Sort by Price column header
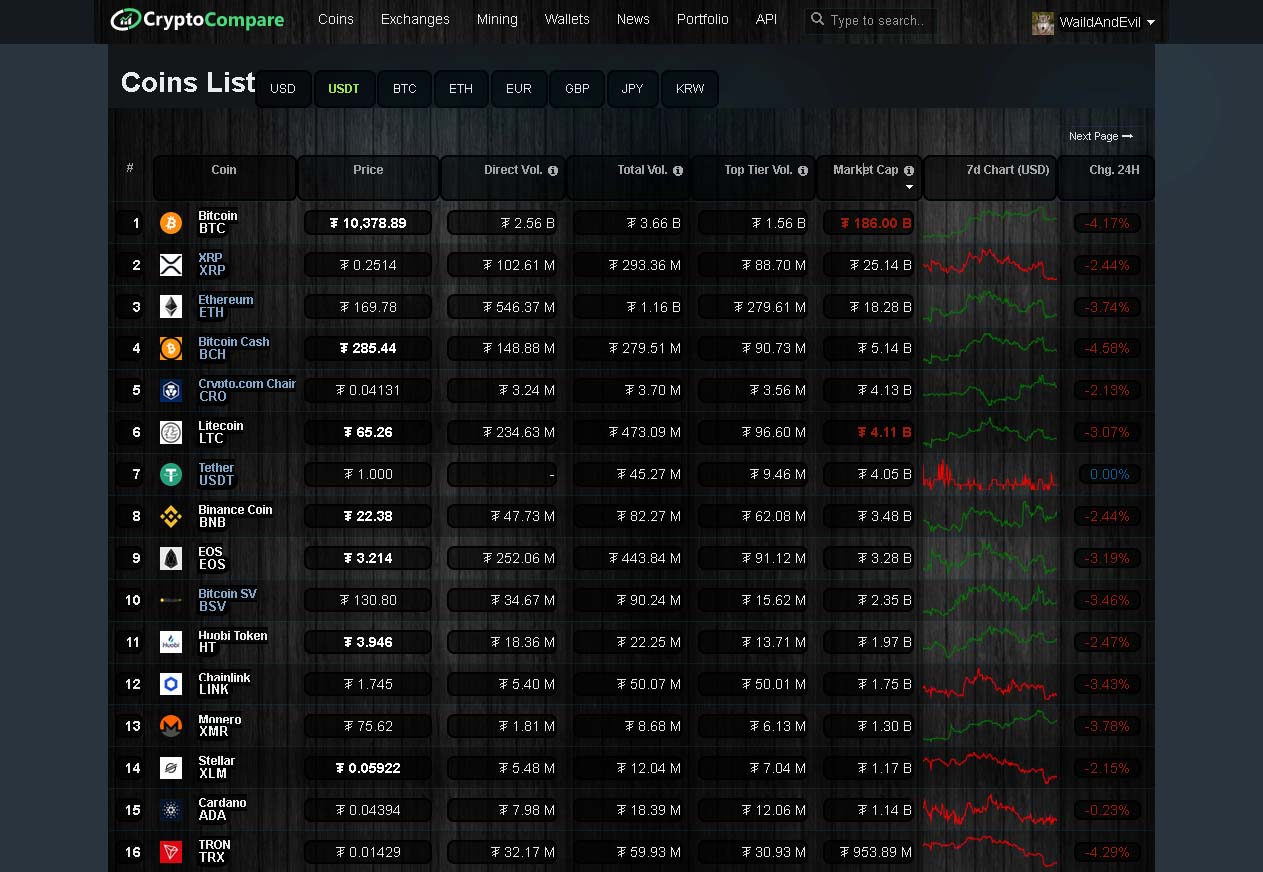Image resolution: width=1263 pixels, height=872 pixels. (x=368, y=178)
